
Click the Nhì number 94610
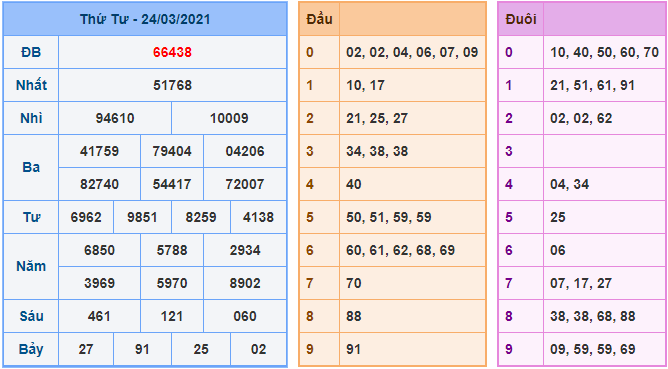[x=115, y=118]
